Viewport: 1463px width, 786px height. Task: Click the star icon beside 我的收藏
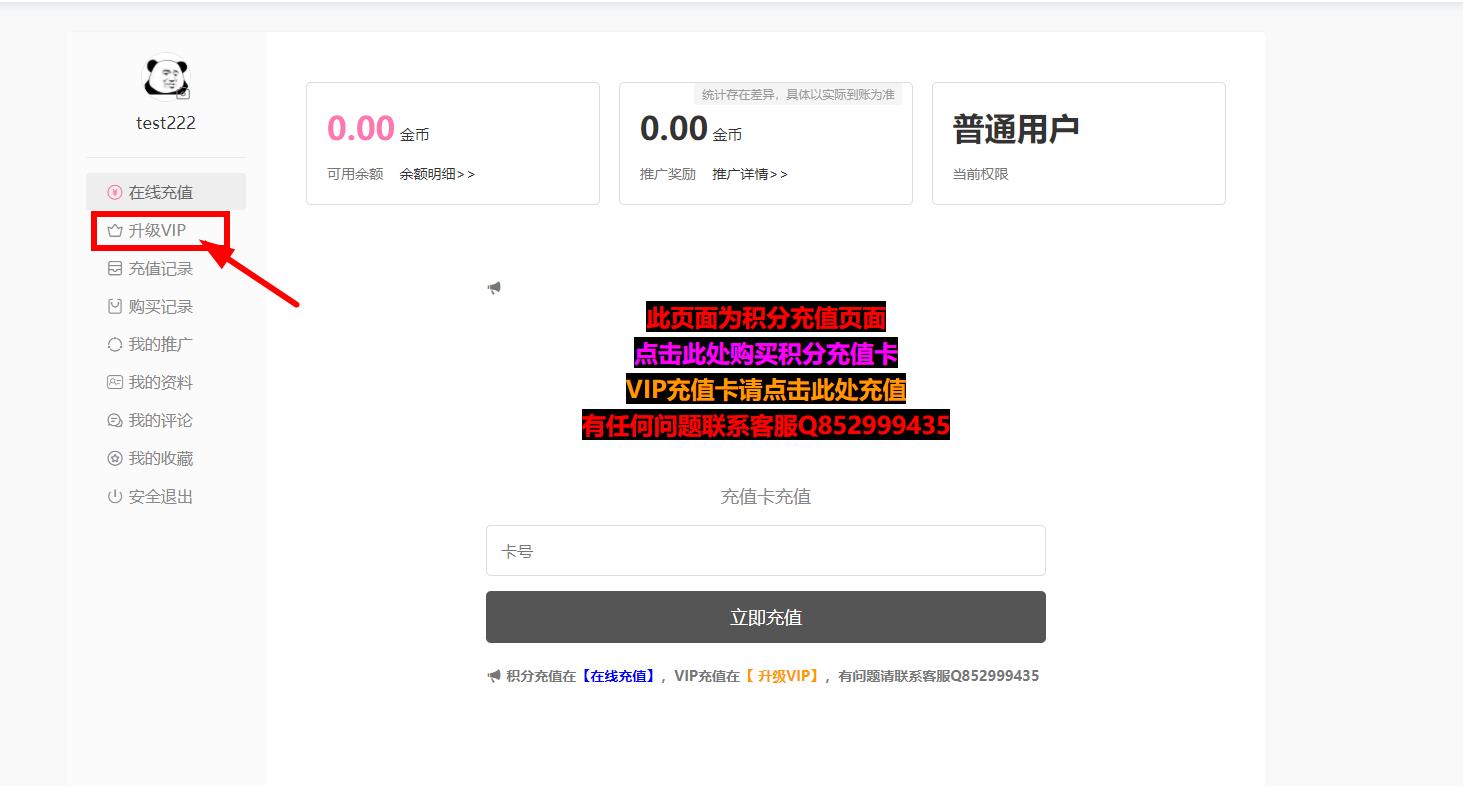115,458
